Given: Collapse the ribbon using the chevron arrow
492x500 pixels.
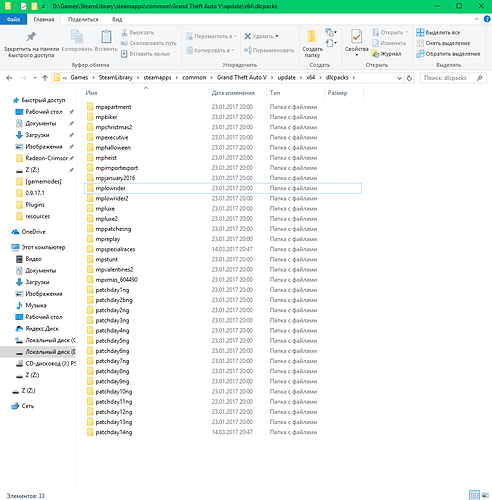Looking at the screenshot, I should 476,19.
